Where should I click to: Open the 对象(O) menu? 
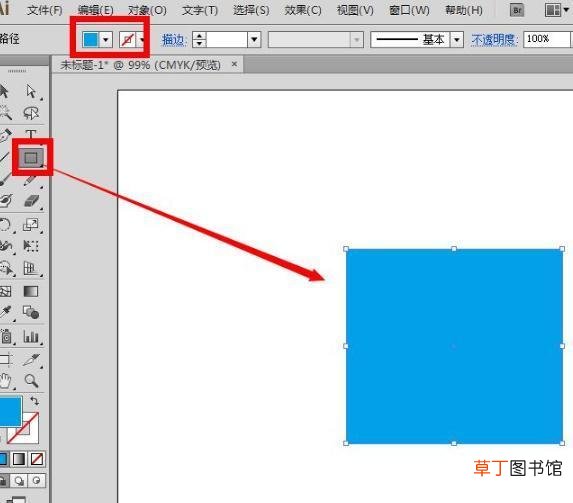click(x=147, y=10)
